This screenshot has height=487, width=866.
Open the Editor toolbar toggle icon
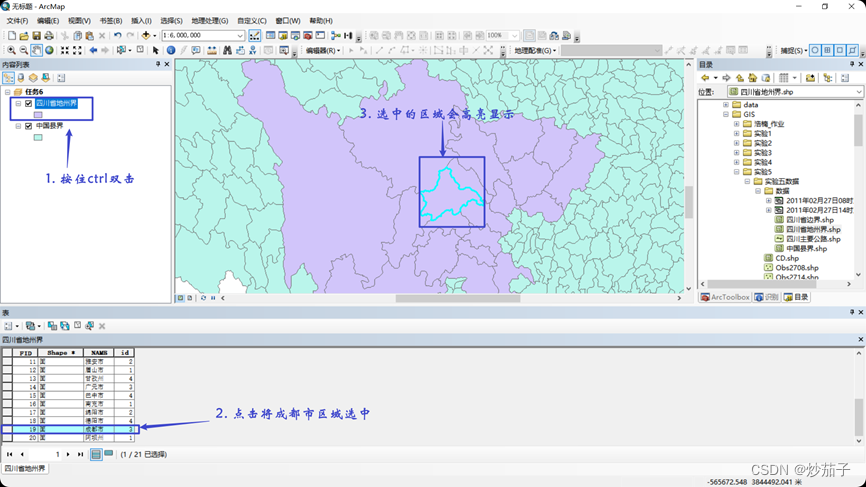254,36
